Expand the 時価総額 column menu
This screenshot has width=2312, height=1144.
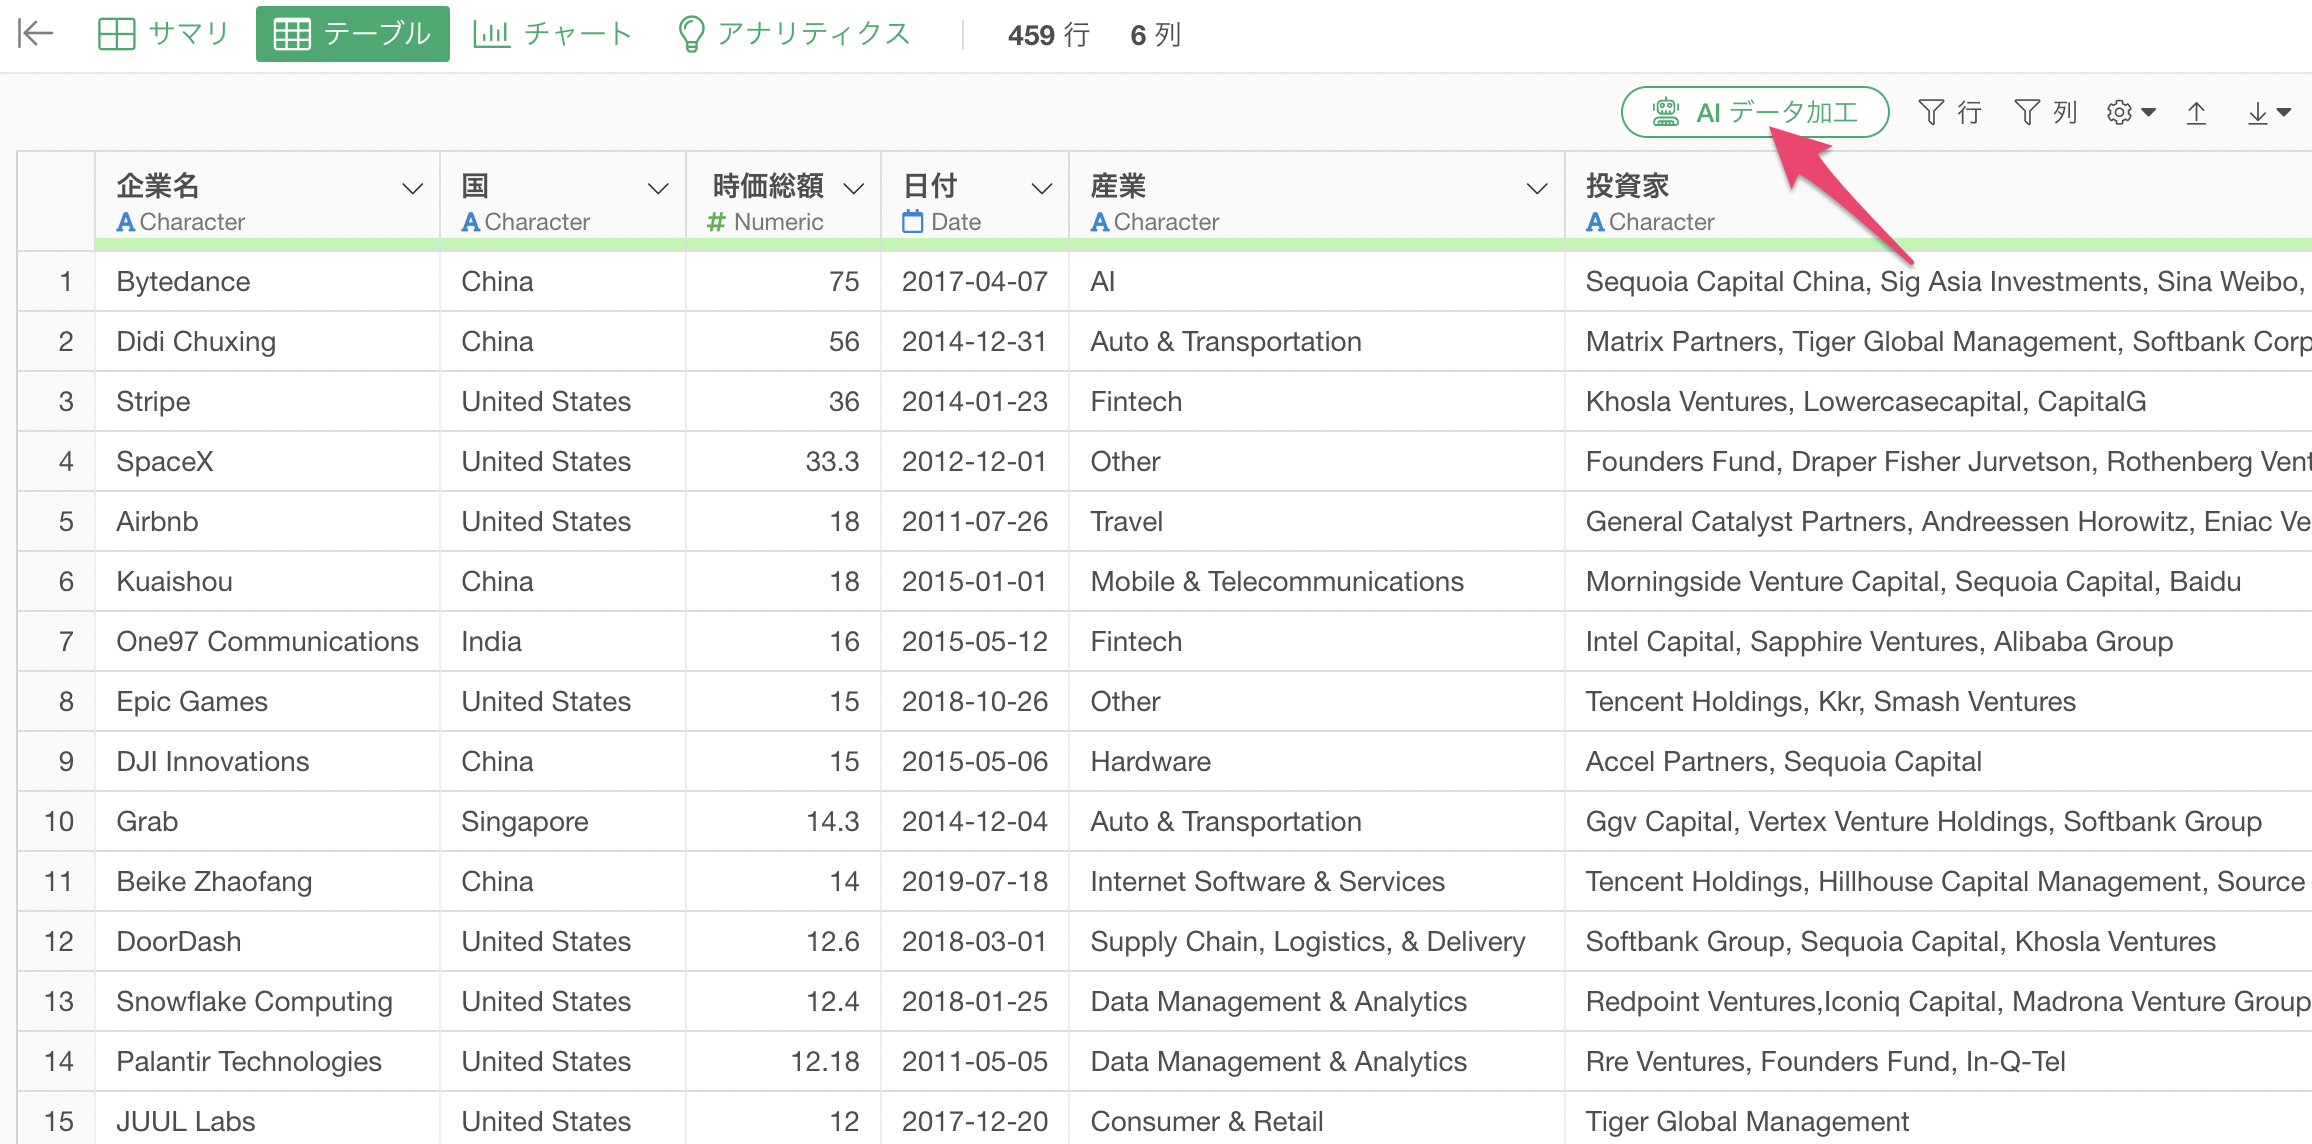(x=853, y=189)
